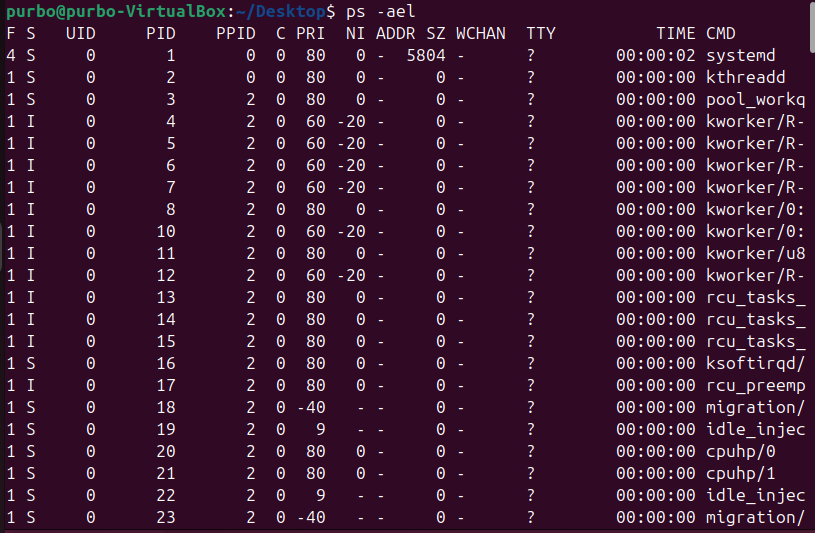Click the '~/Desktop' path in prompt
This screenshot has width=815, height=533.
click(280, 11)
